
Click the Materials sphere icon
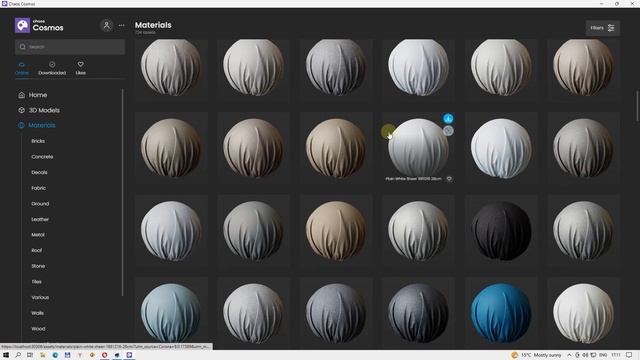pyautogui.click(x=22, y=125)
